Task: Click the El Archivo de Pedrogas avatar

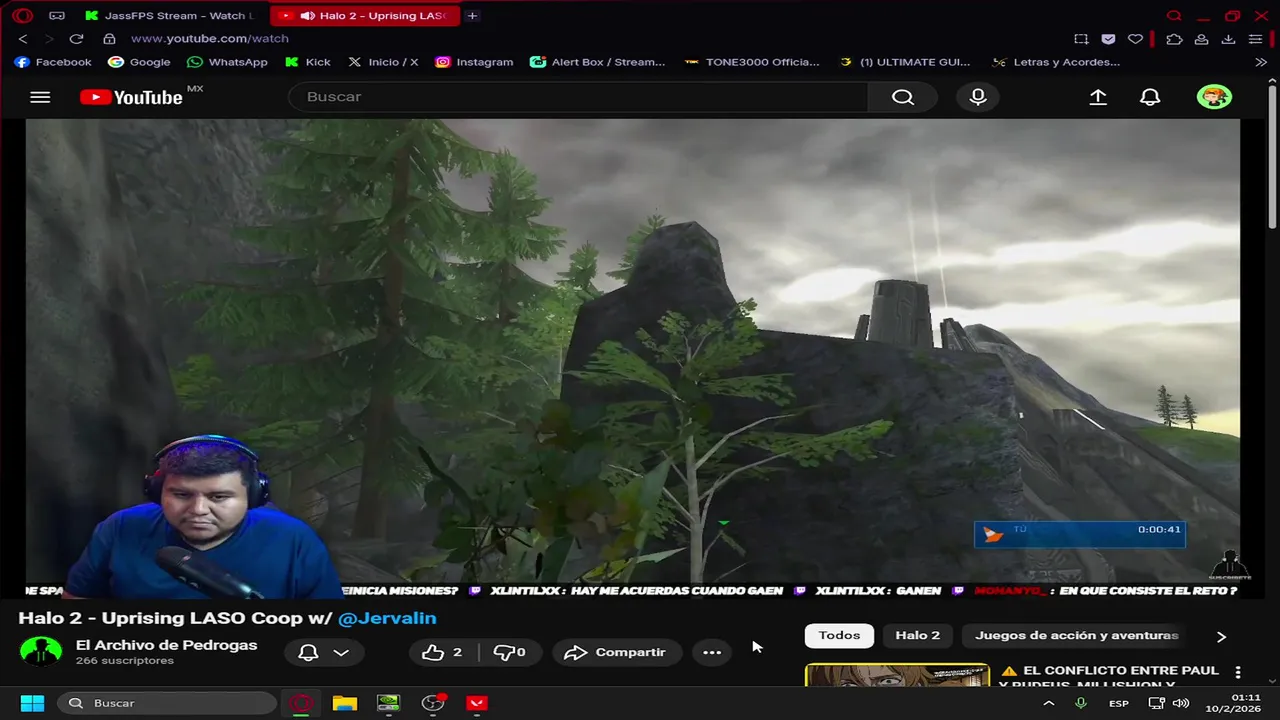Action: click(x=41, y=652)
